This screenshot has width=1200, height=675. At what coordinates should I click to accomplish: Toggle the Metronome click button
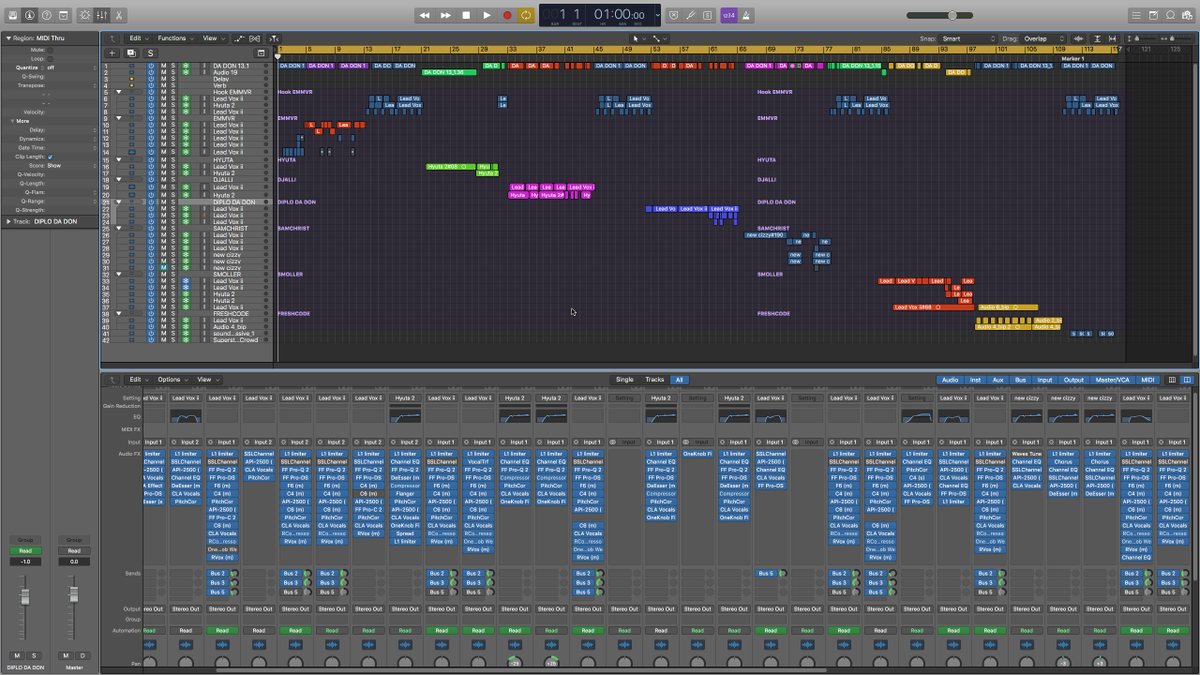[x=747, y=15]
